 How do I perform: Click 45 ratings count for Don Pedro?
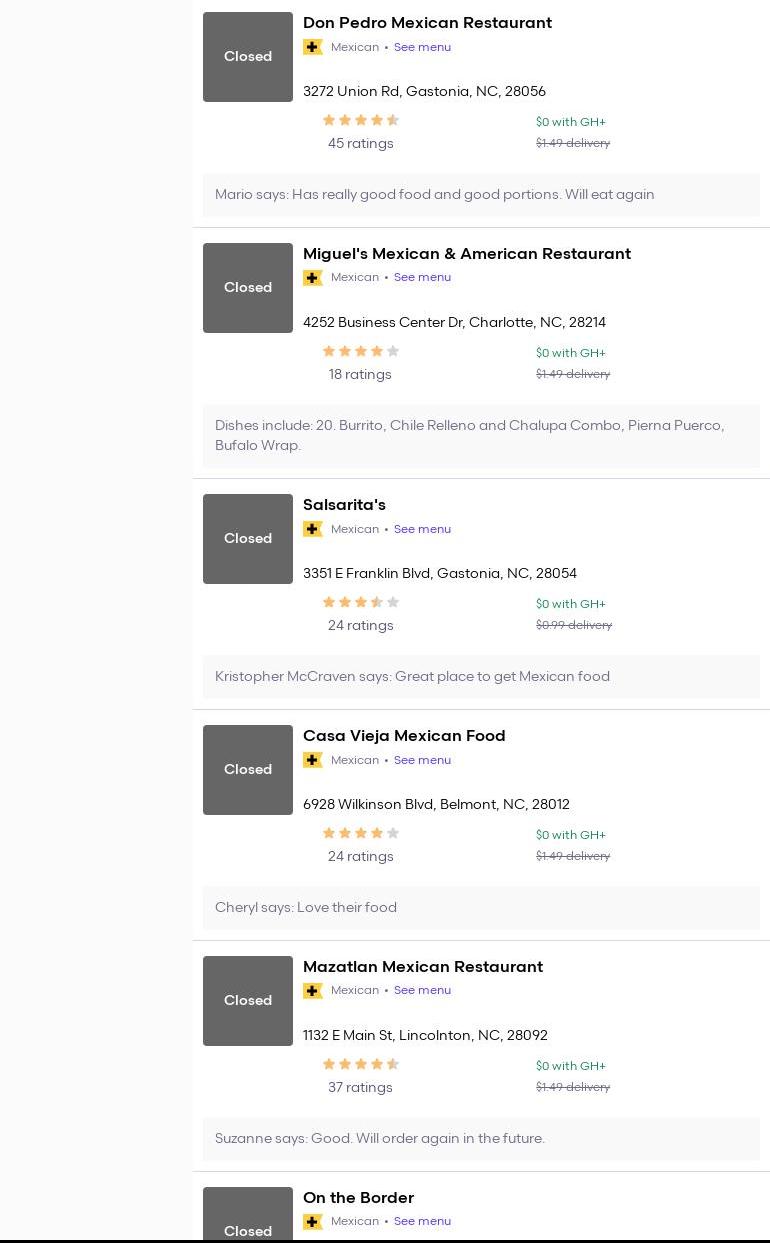[360, 144]
